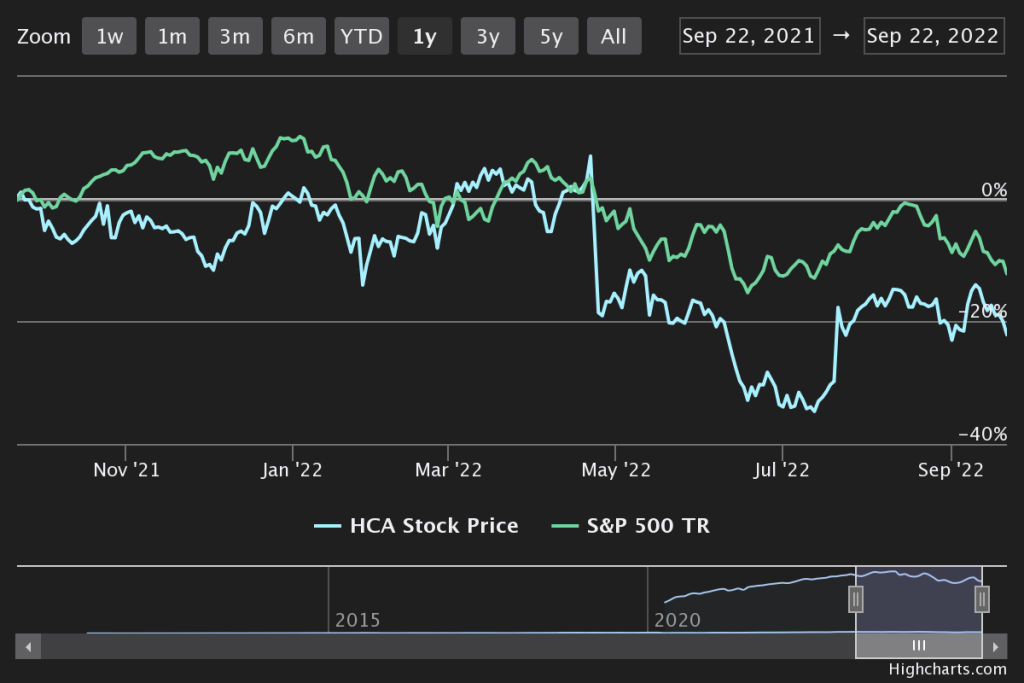Toggle HCA Stock Price series visibility
This screenshot has width=1024, height=683.
point(416,525)
